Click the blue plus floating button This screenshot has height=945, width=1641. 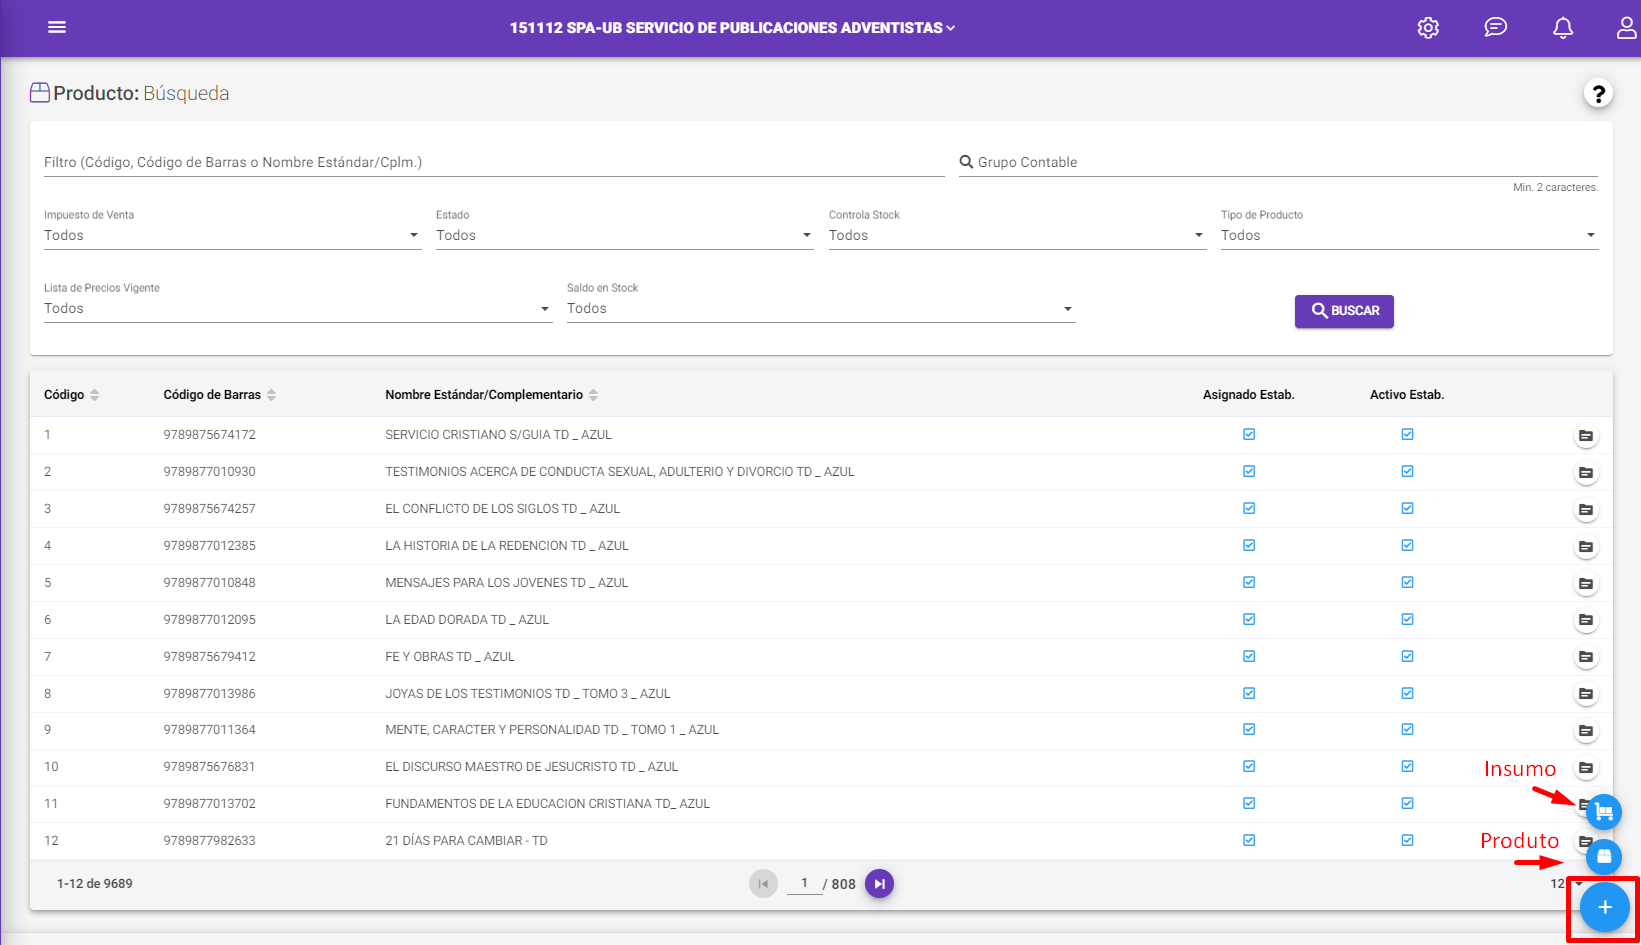(1605, 907)
